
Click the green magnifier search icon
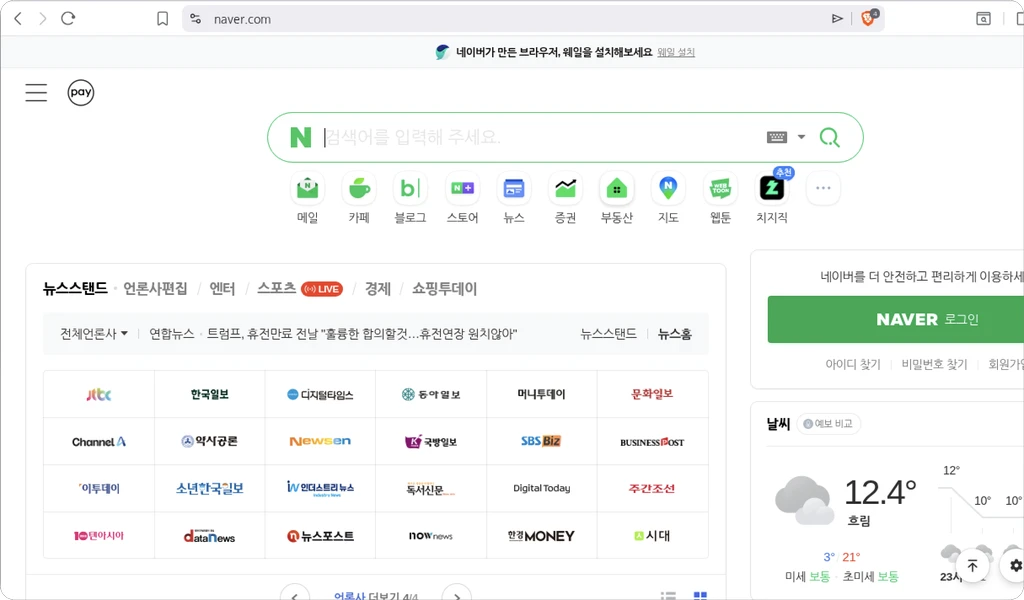pos(829,138)
